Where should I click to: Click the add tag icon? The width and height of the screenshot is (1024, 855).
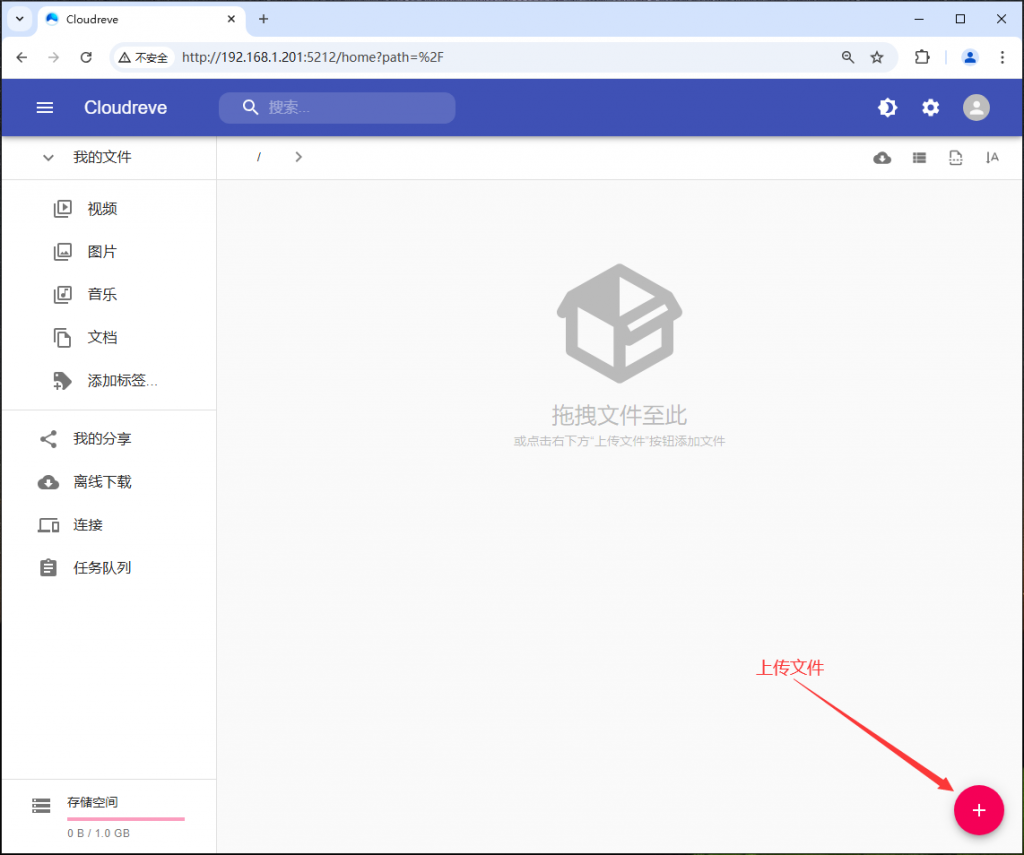pyautogui.click(x=63, y=381)
